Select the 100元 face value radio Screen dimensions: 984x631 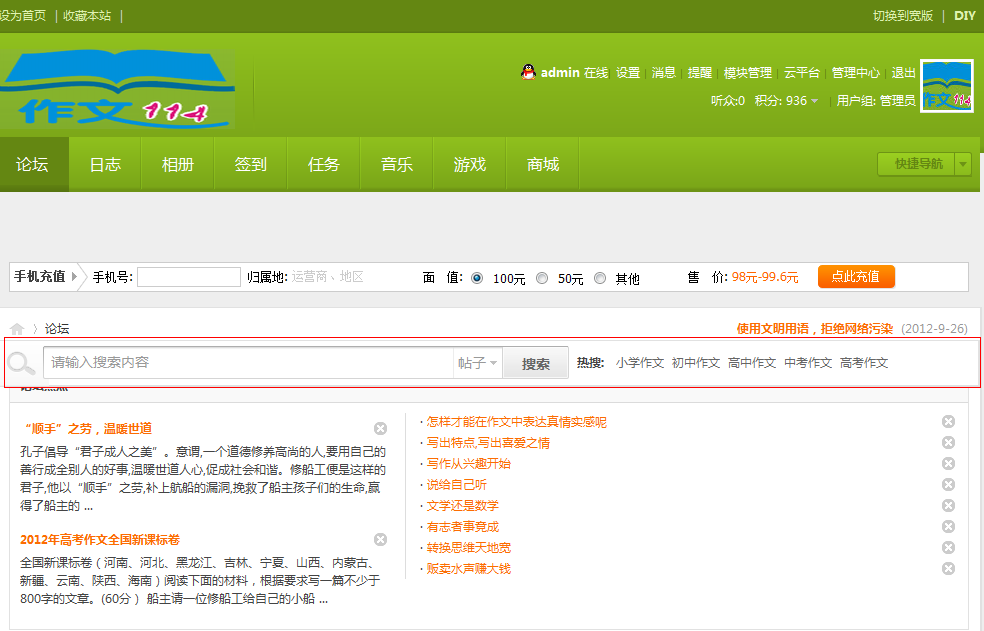coord(477,278)
